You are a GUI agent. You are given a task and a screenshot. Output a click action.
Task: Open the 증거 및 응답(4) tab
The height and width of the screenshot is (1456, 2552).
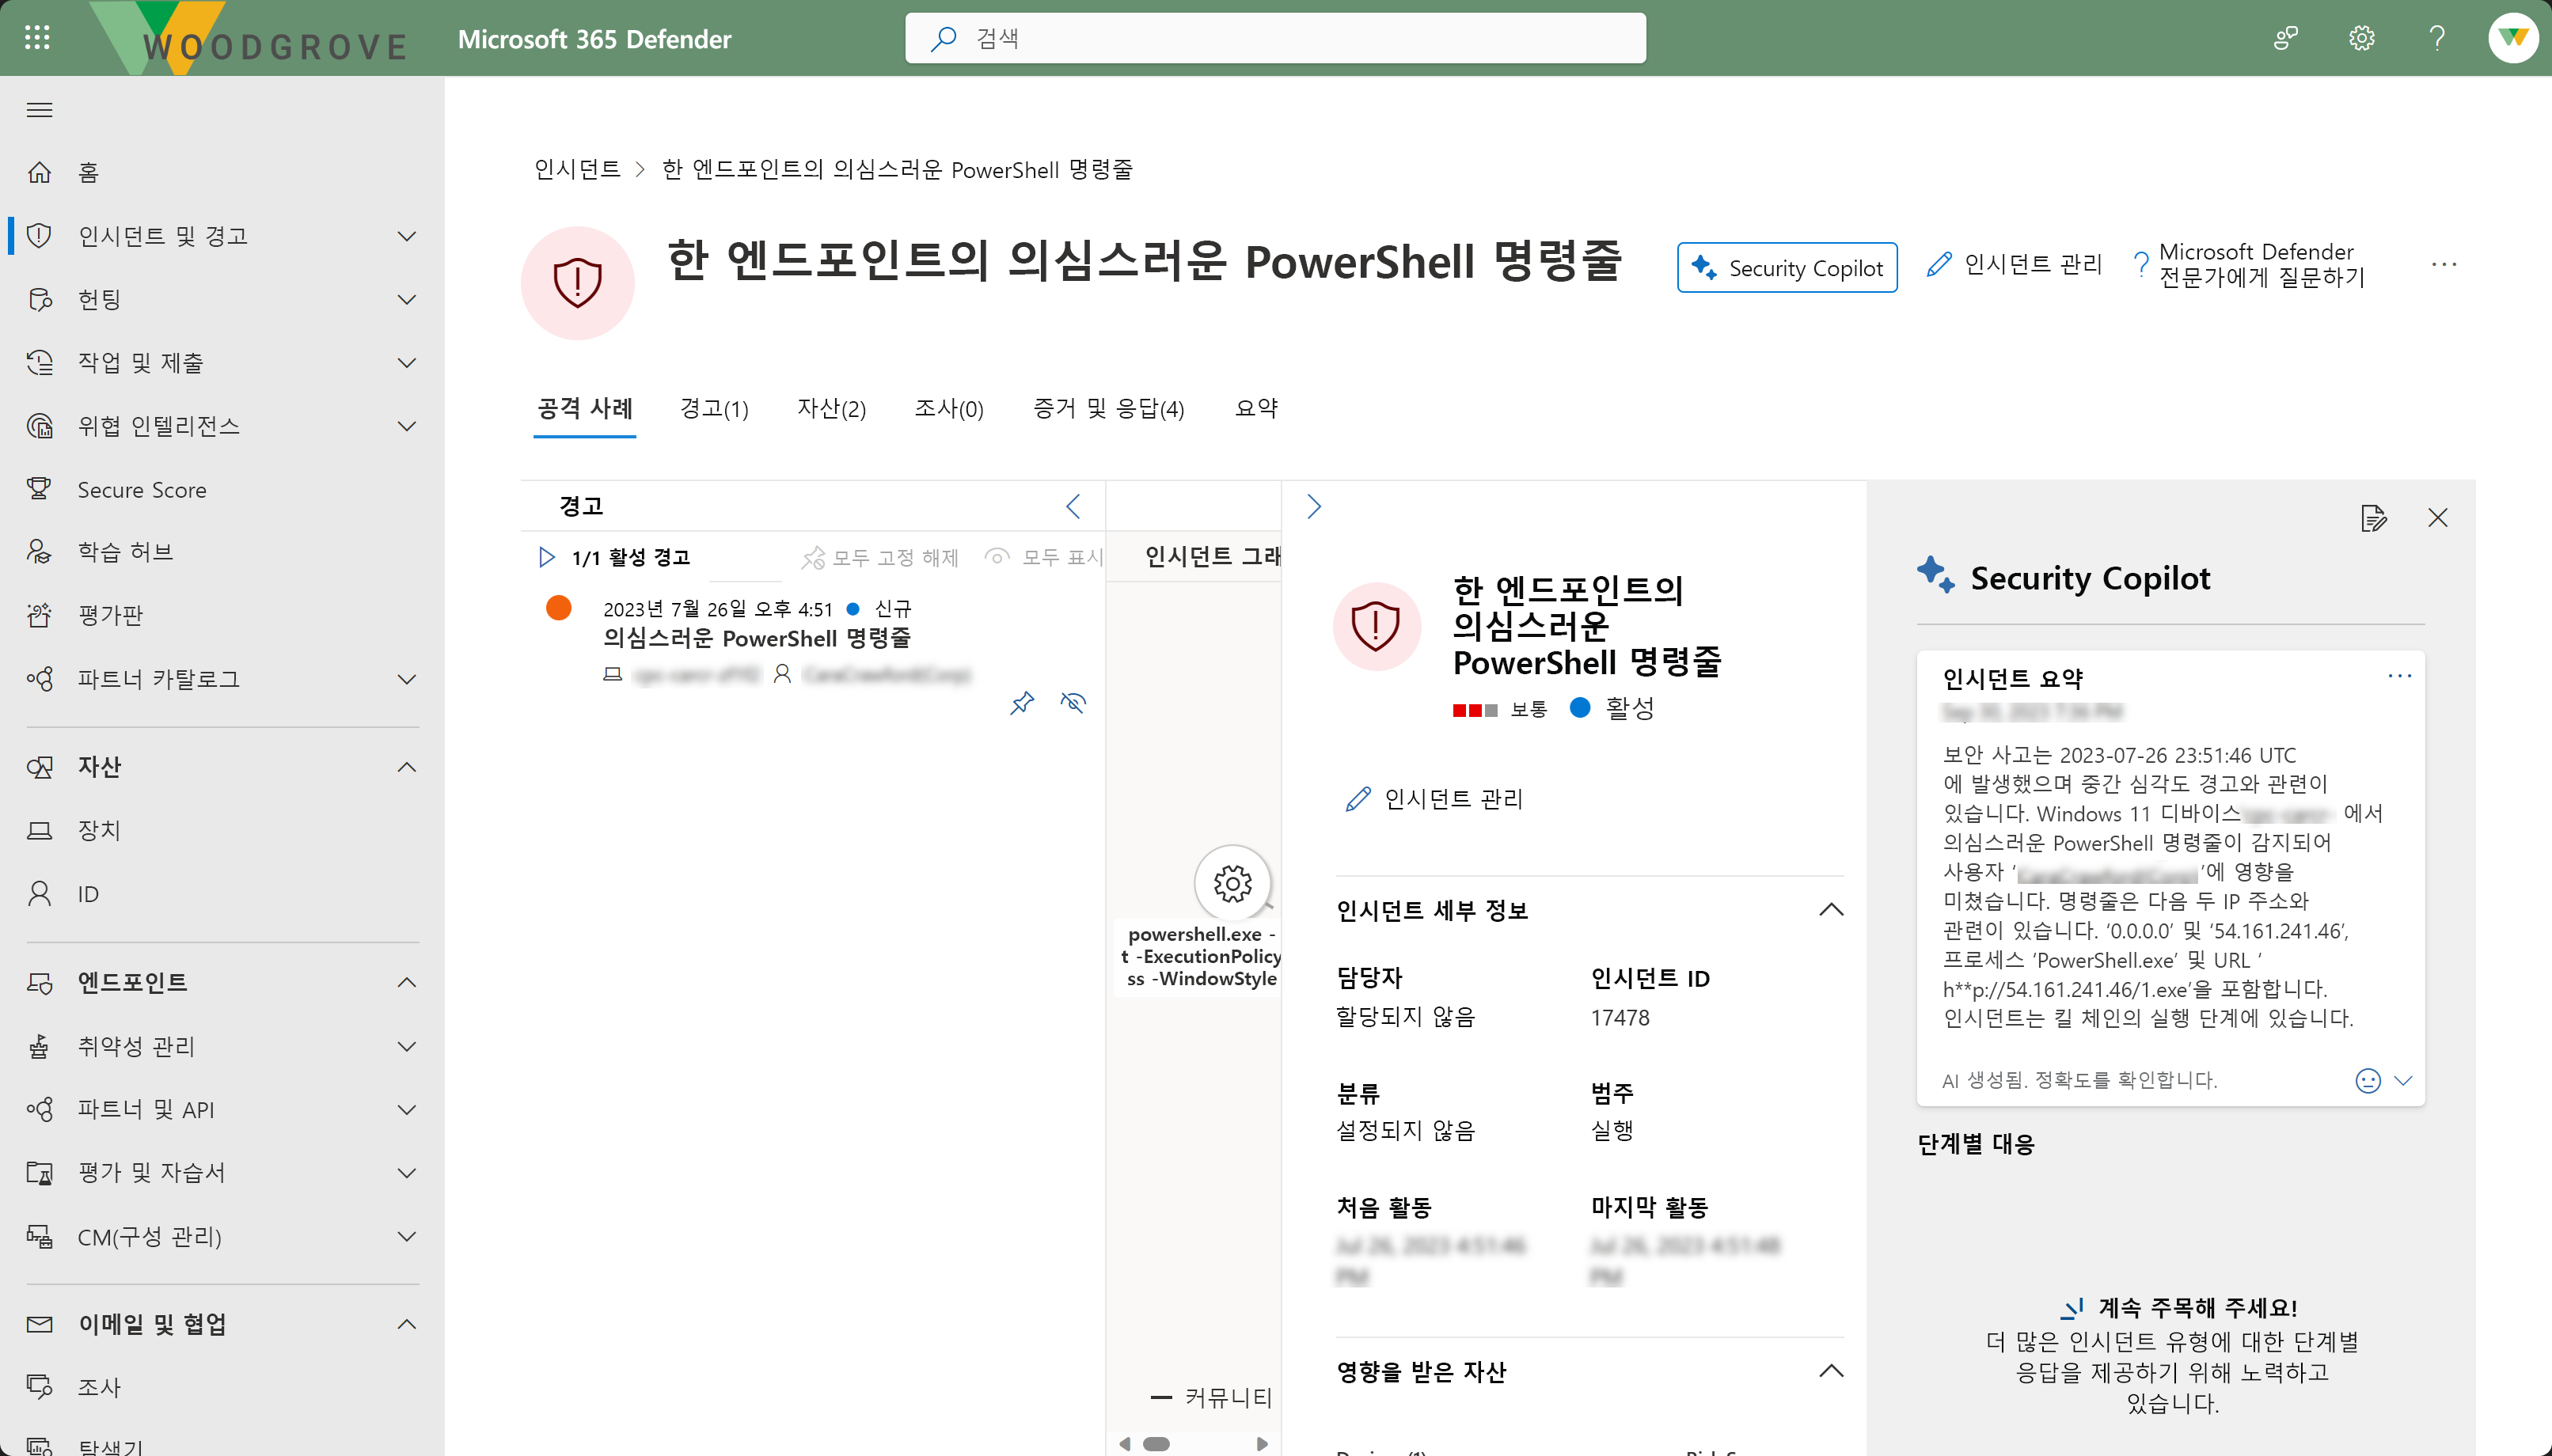coord(1108,408)
